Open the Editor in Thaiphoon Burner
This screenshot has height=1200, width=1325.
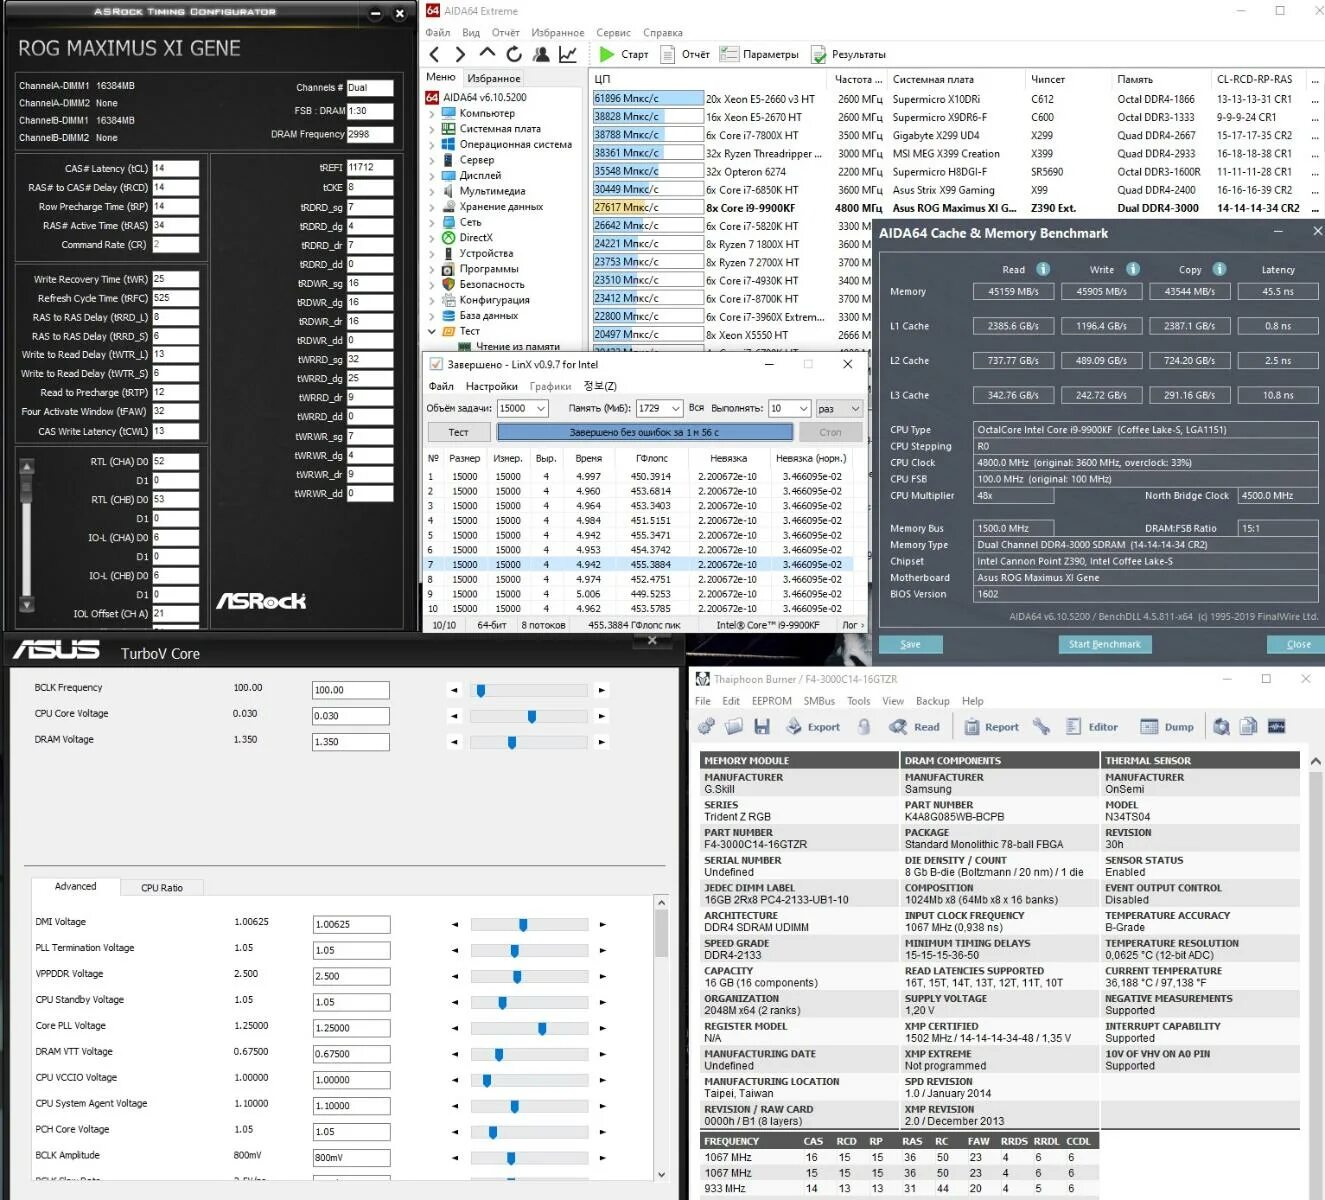[x=1092, y=727]
